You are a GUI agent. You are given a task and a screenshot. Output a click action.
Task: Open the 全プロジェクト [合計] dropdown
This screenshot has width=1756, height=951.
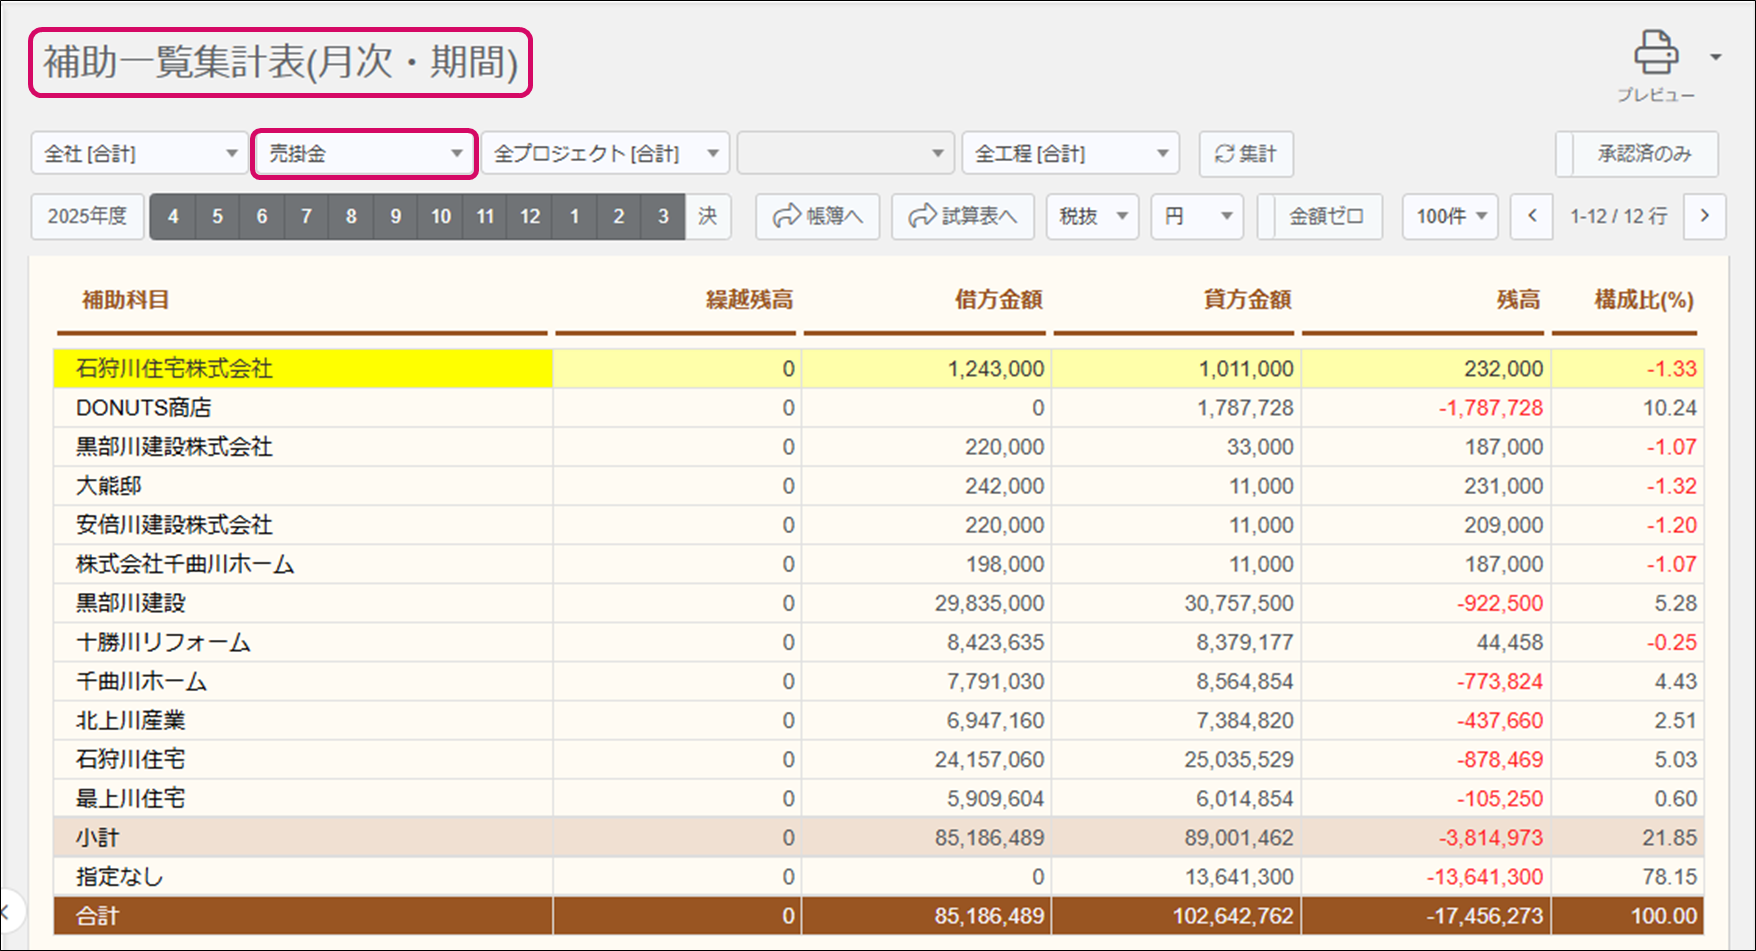click(605, 154)
